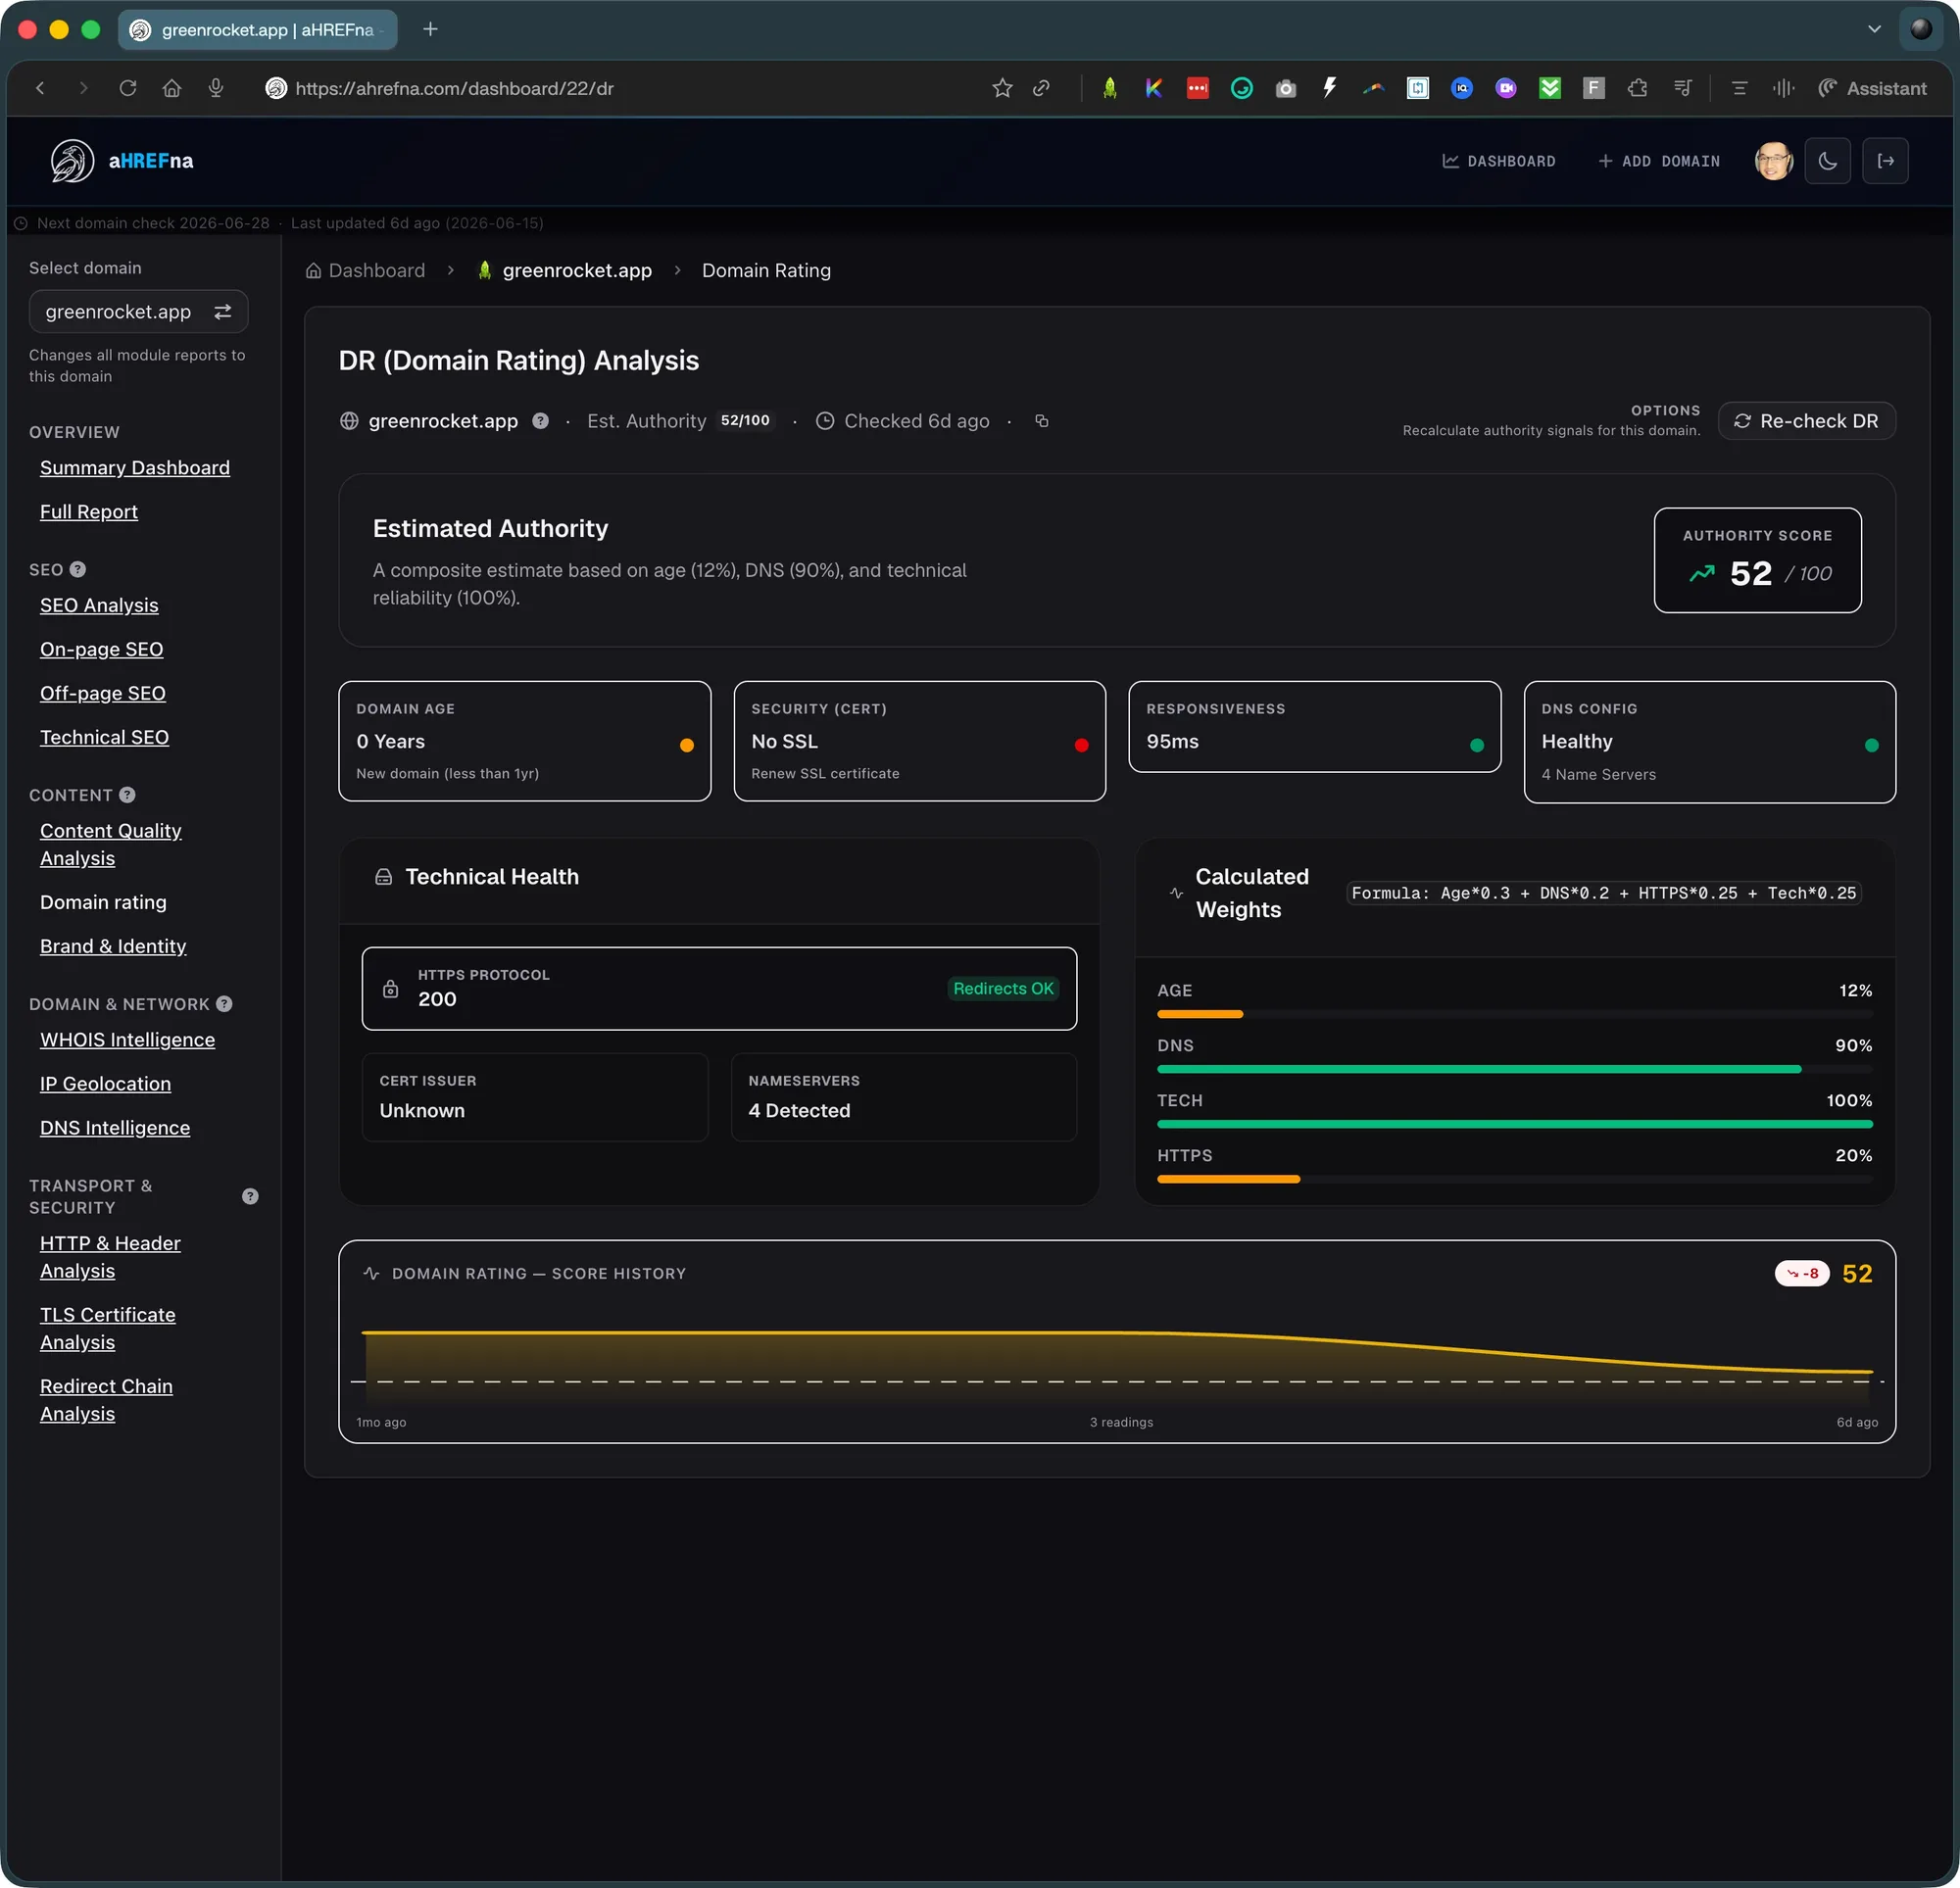Click the logout icon in header
The width and height of the screenshot is (1960, 1888).
[x=1885, y=161]
